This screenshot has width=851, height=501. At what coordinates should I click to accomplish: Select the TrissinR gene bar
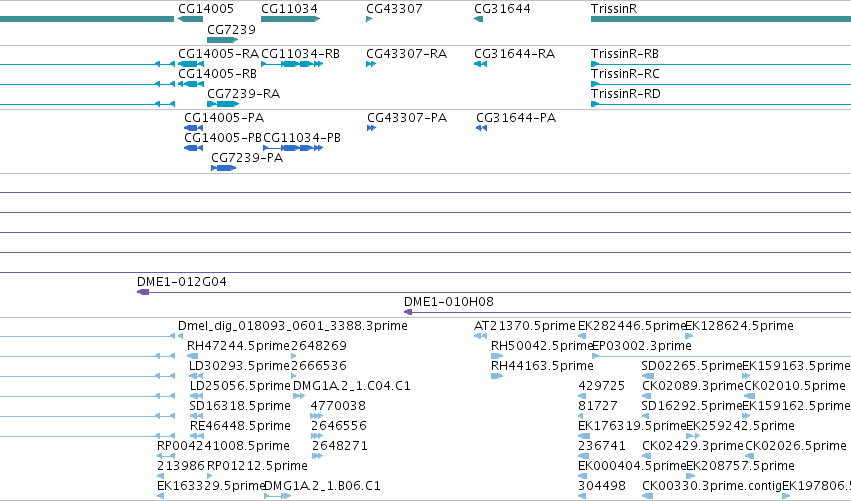point(721,19)
